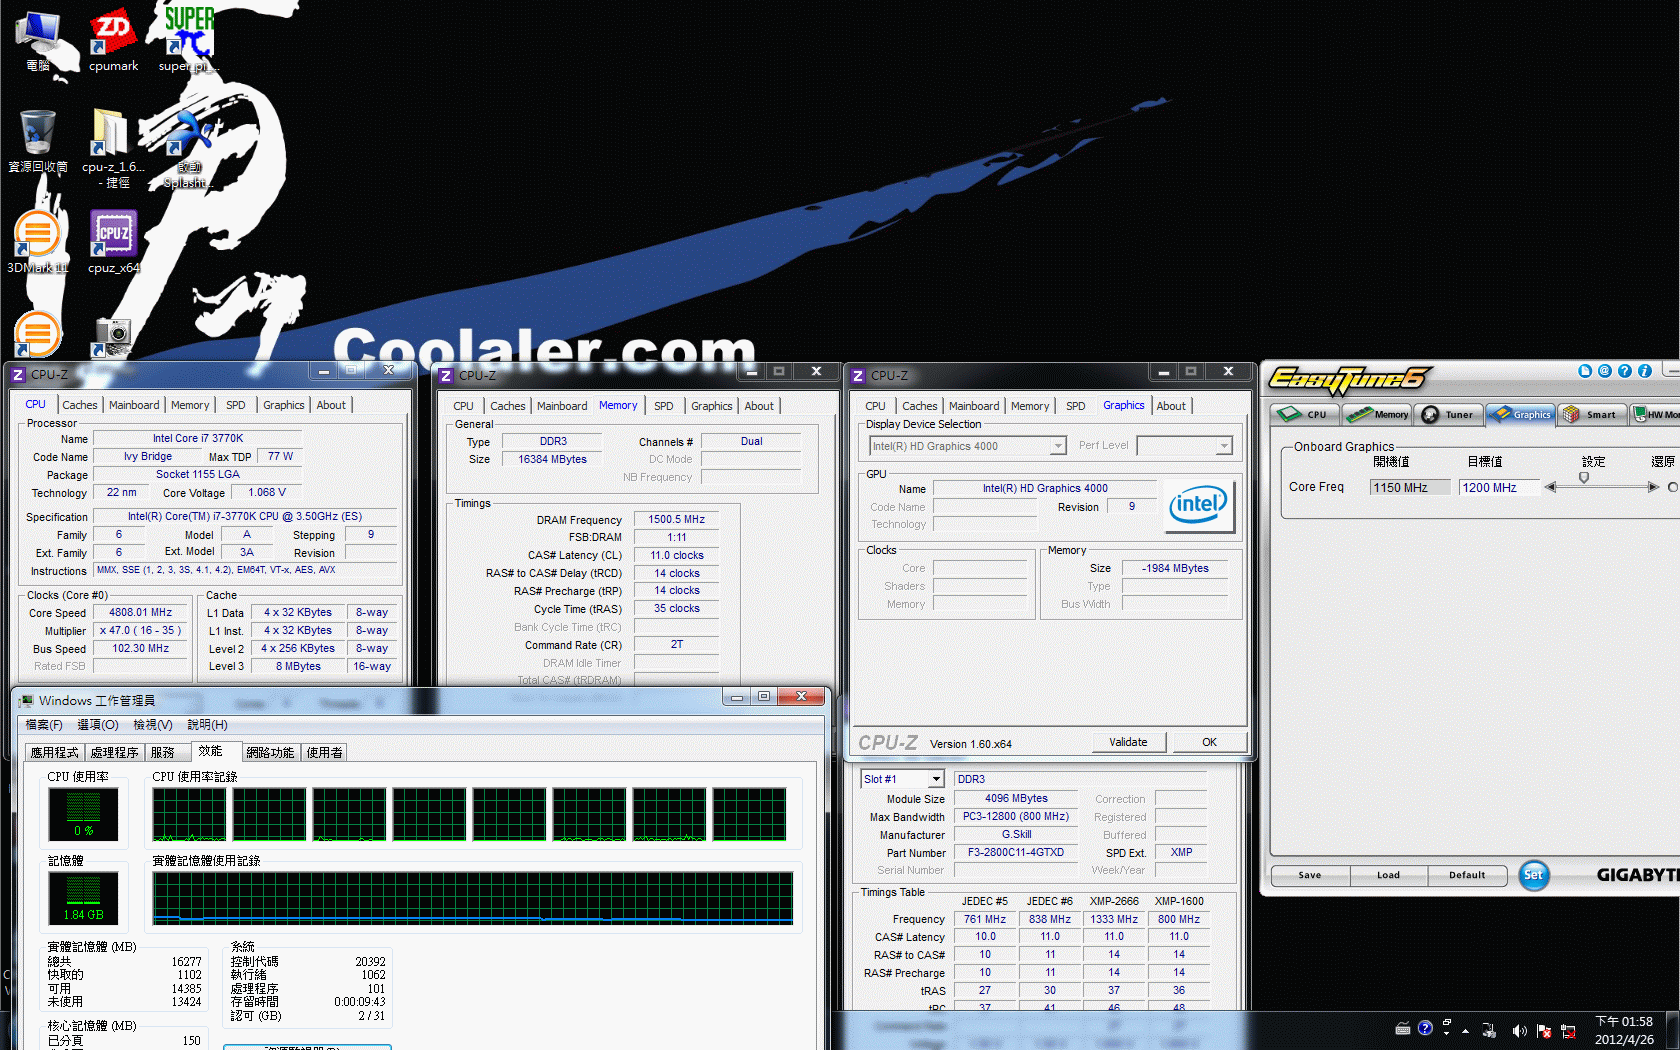Click the Part Number F3-2800C11-4GTXD

[1016, 853]
